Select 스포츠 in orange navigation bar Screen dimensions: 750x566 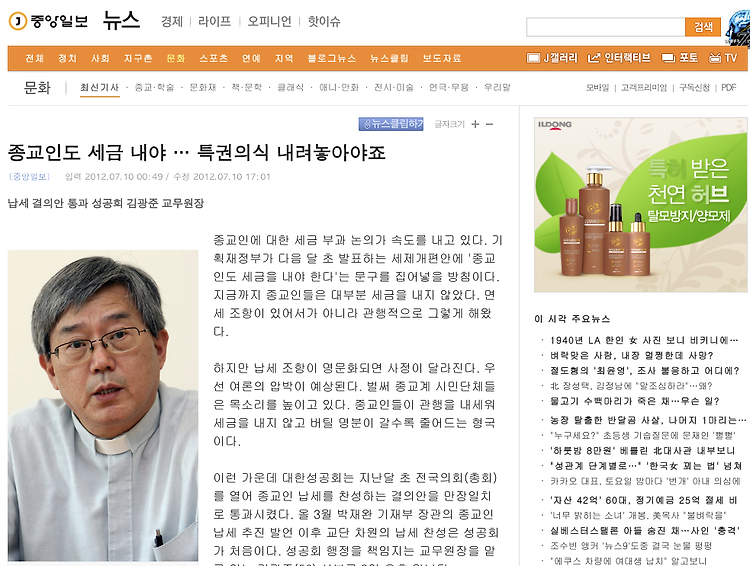(213, 58)
